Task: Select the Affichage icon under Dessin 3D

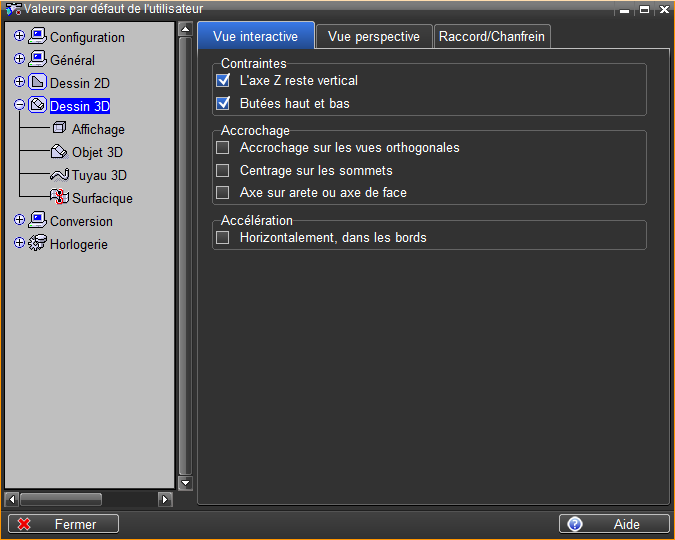Action: (x=59, y=129)
